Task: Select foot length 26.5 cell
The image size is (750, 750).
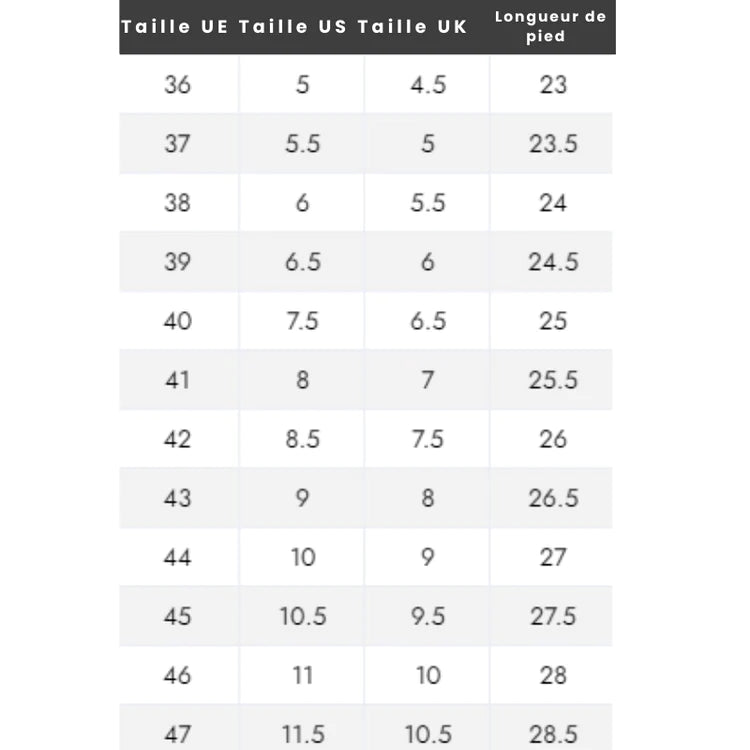Action: [553, 498]
